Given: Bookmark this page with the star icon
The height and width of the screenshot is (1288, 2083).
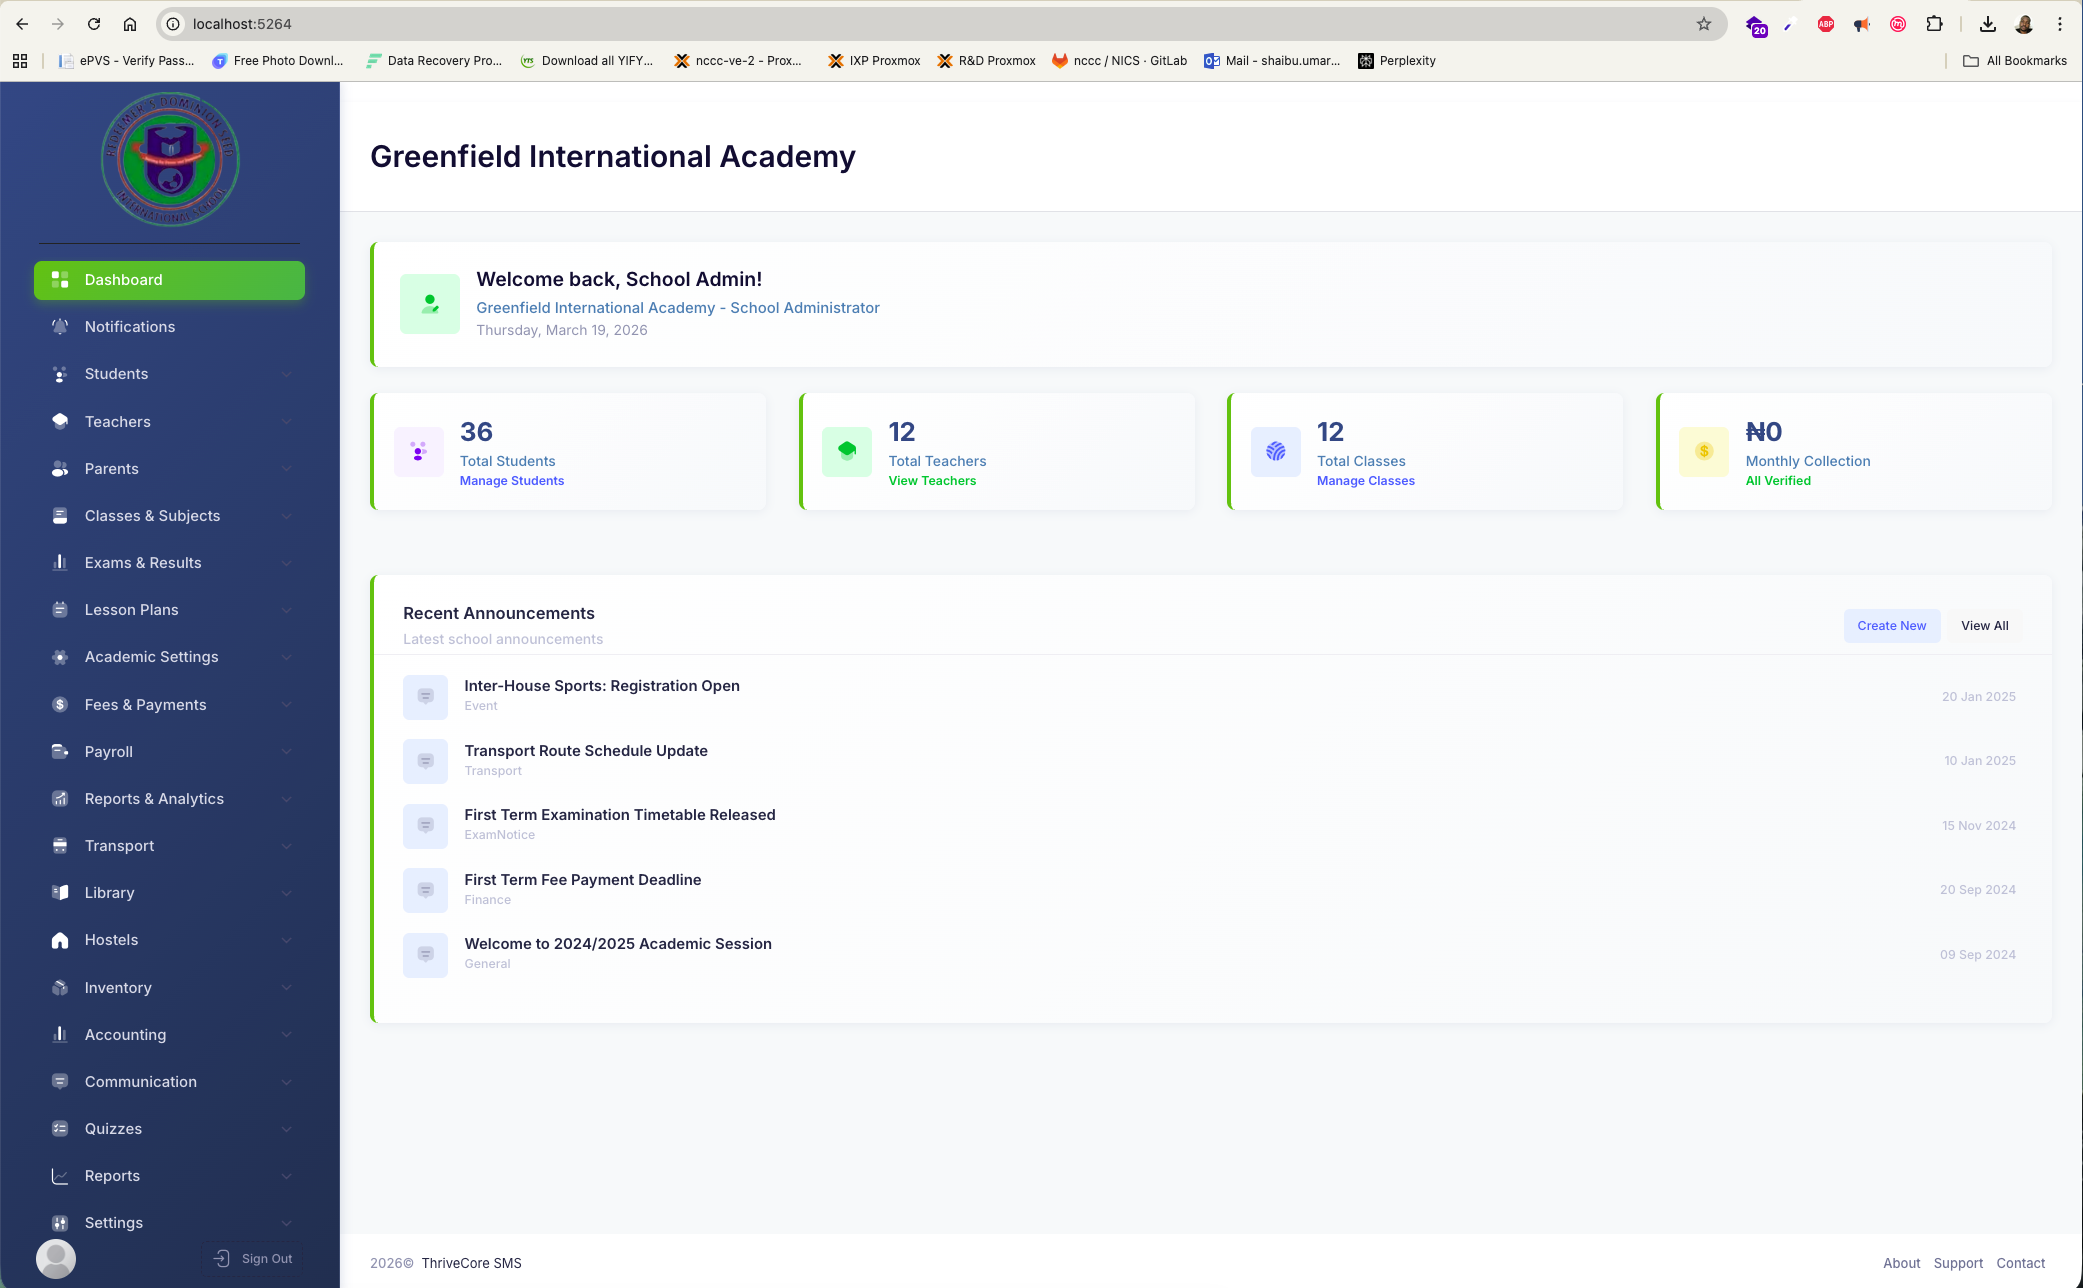Looking at the screenshot, I should point(1704,24).
